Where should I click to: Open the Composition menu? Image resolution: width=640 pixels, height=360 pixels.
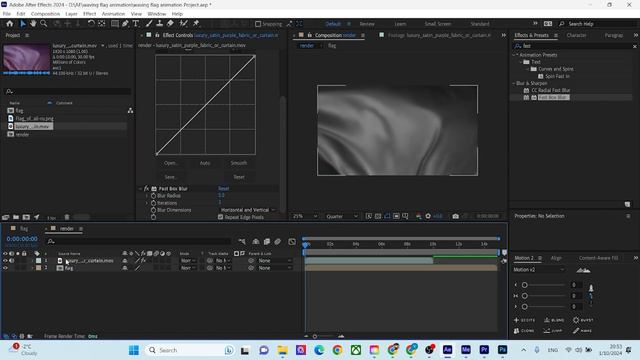45,14
